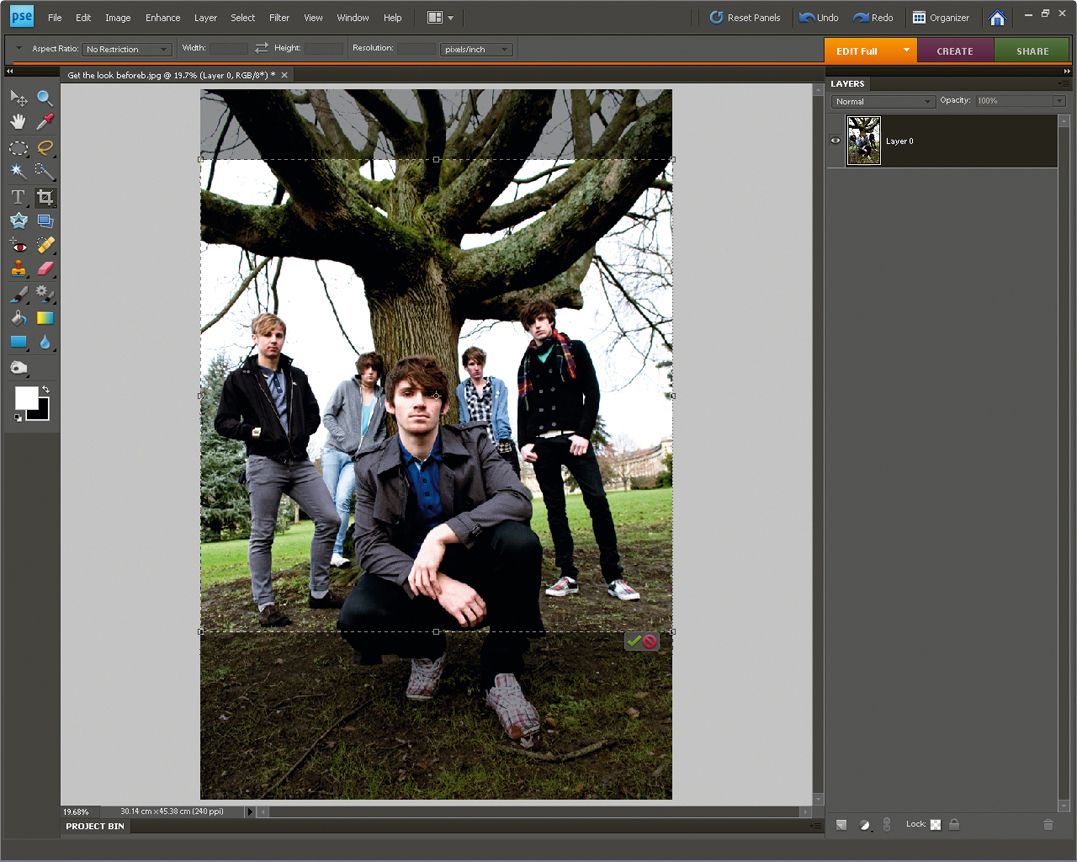Click the Layer 0 thumbnail

coord(863,140)
